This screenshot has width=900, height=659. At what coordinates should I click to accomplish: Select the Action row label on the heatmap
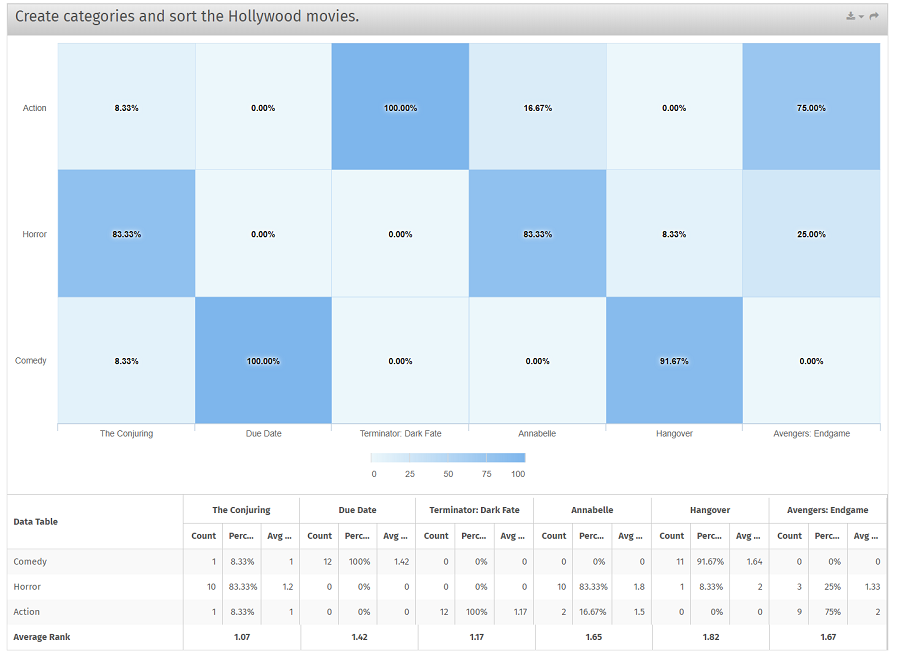[x=35, y=107]
